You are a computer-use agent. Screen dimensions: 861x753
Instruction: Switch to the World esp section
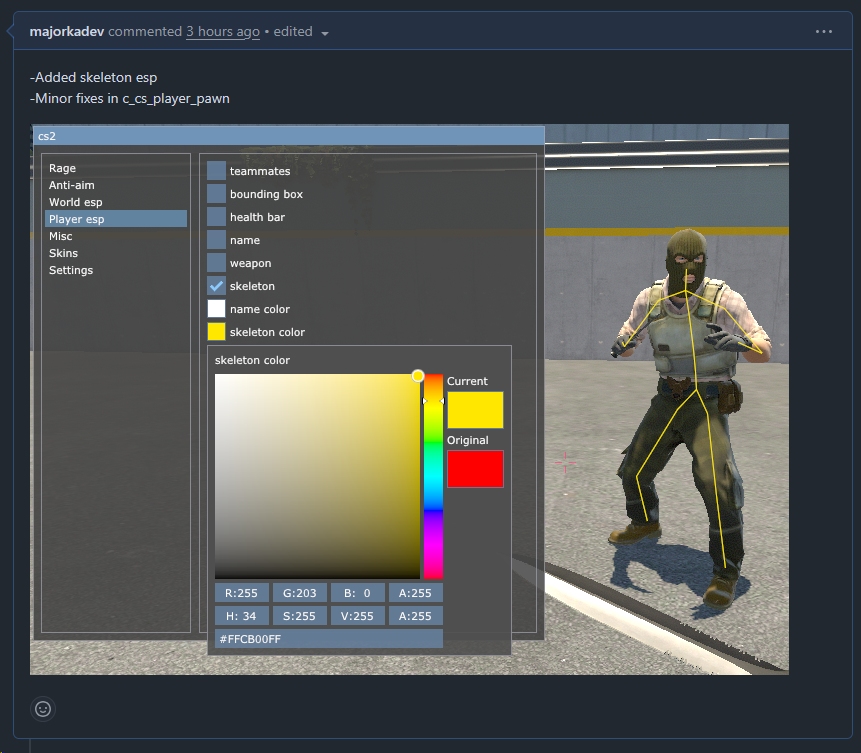click(x=76, y=202)
